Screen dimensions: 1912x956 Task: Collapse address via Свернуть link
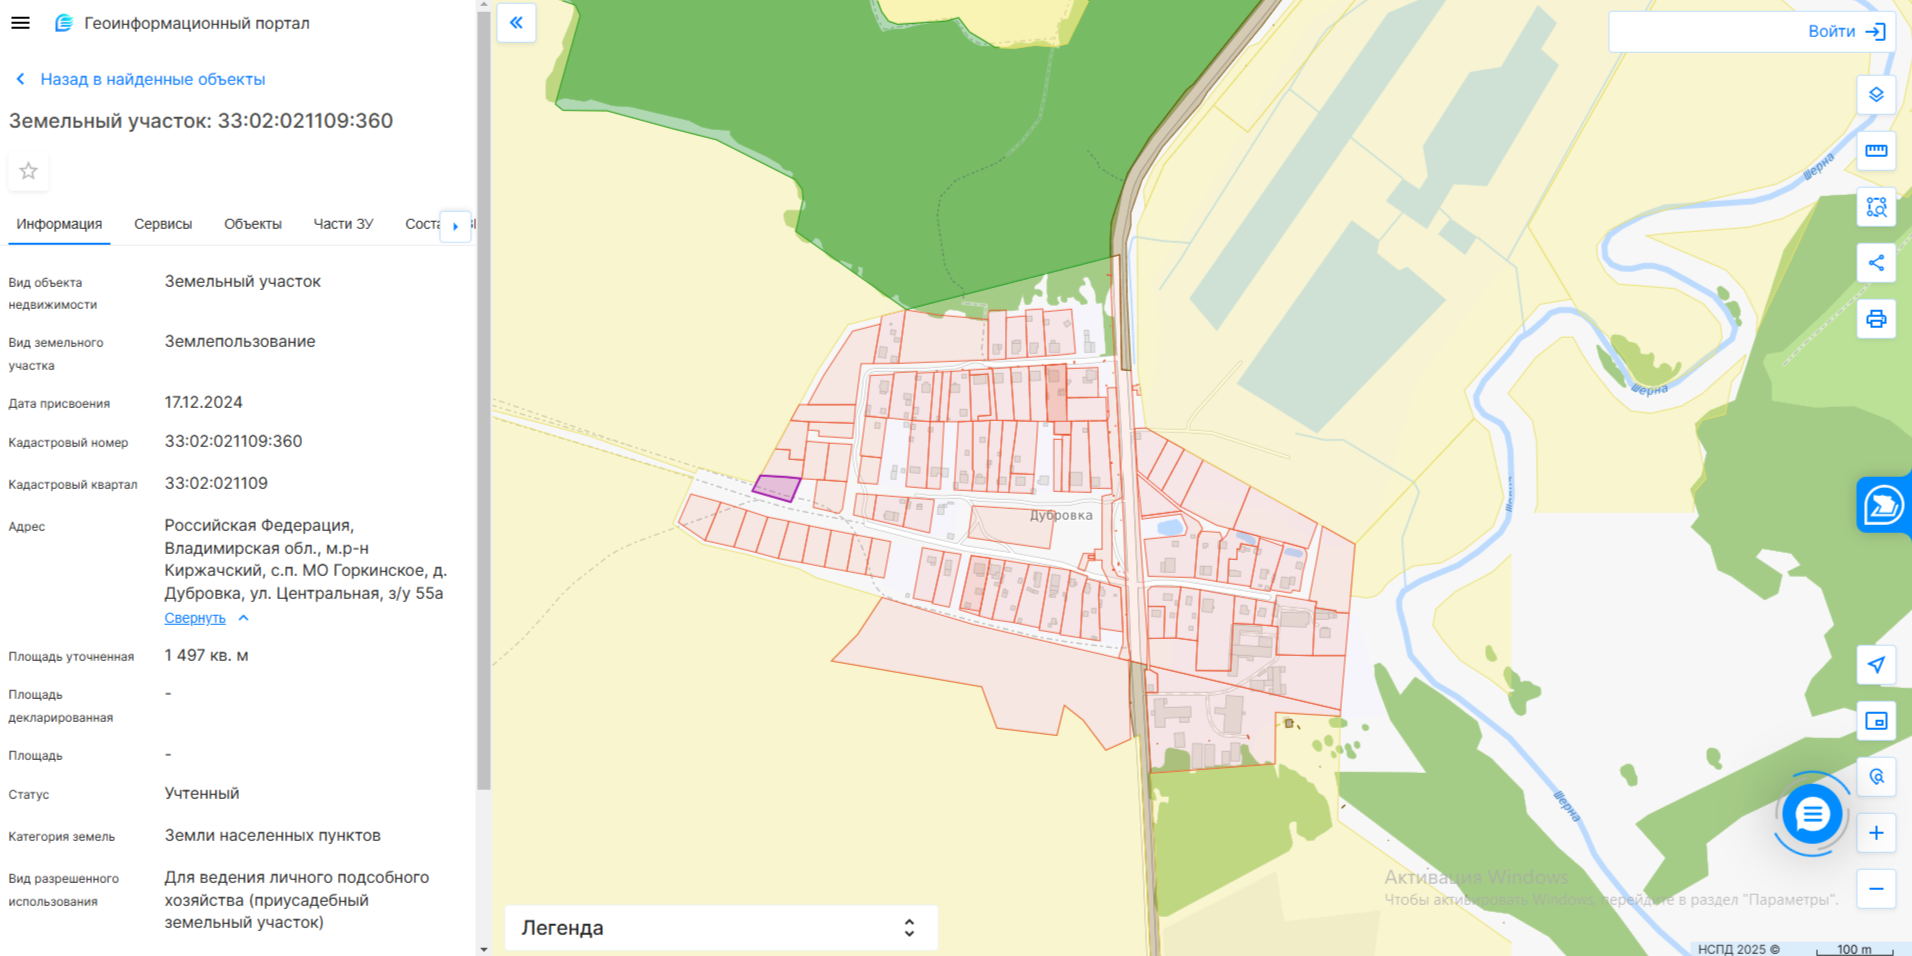[x=195, y=618]
